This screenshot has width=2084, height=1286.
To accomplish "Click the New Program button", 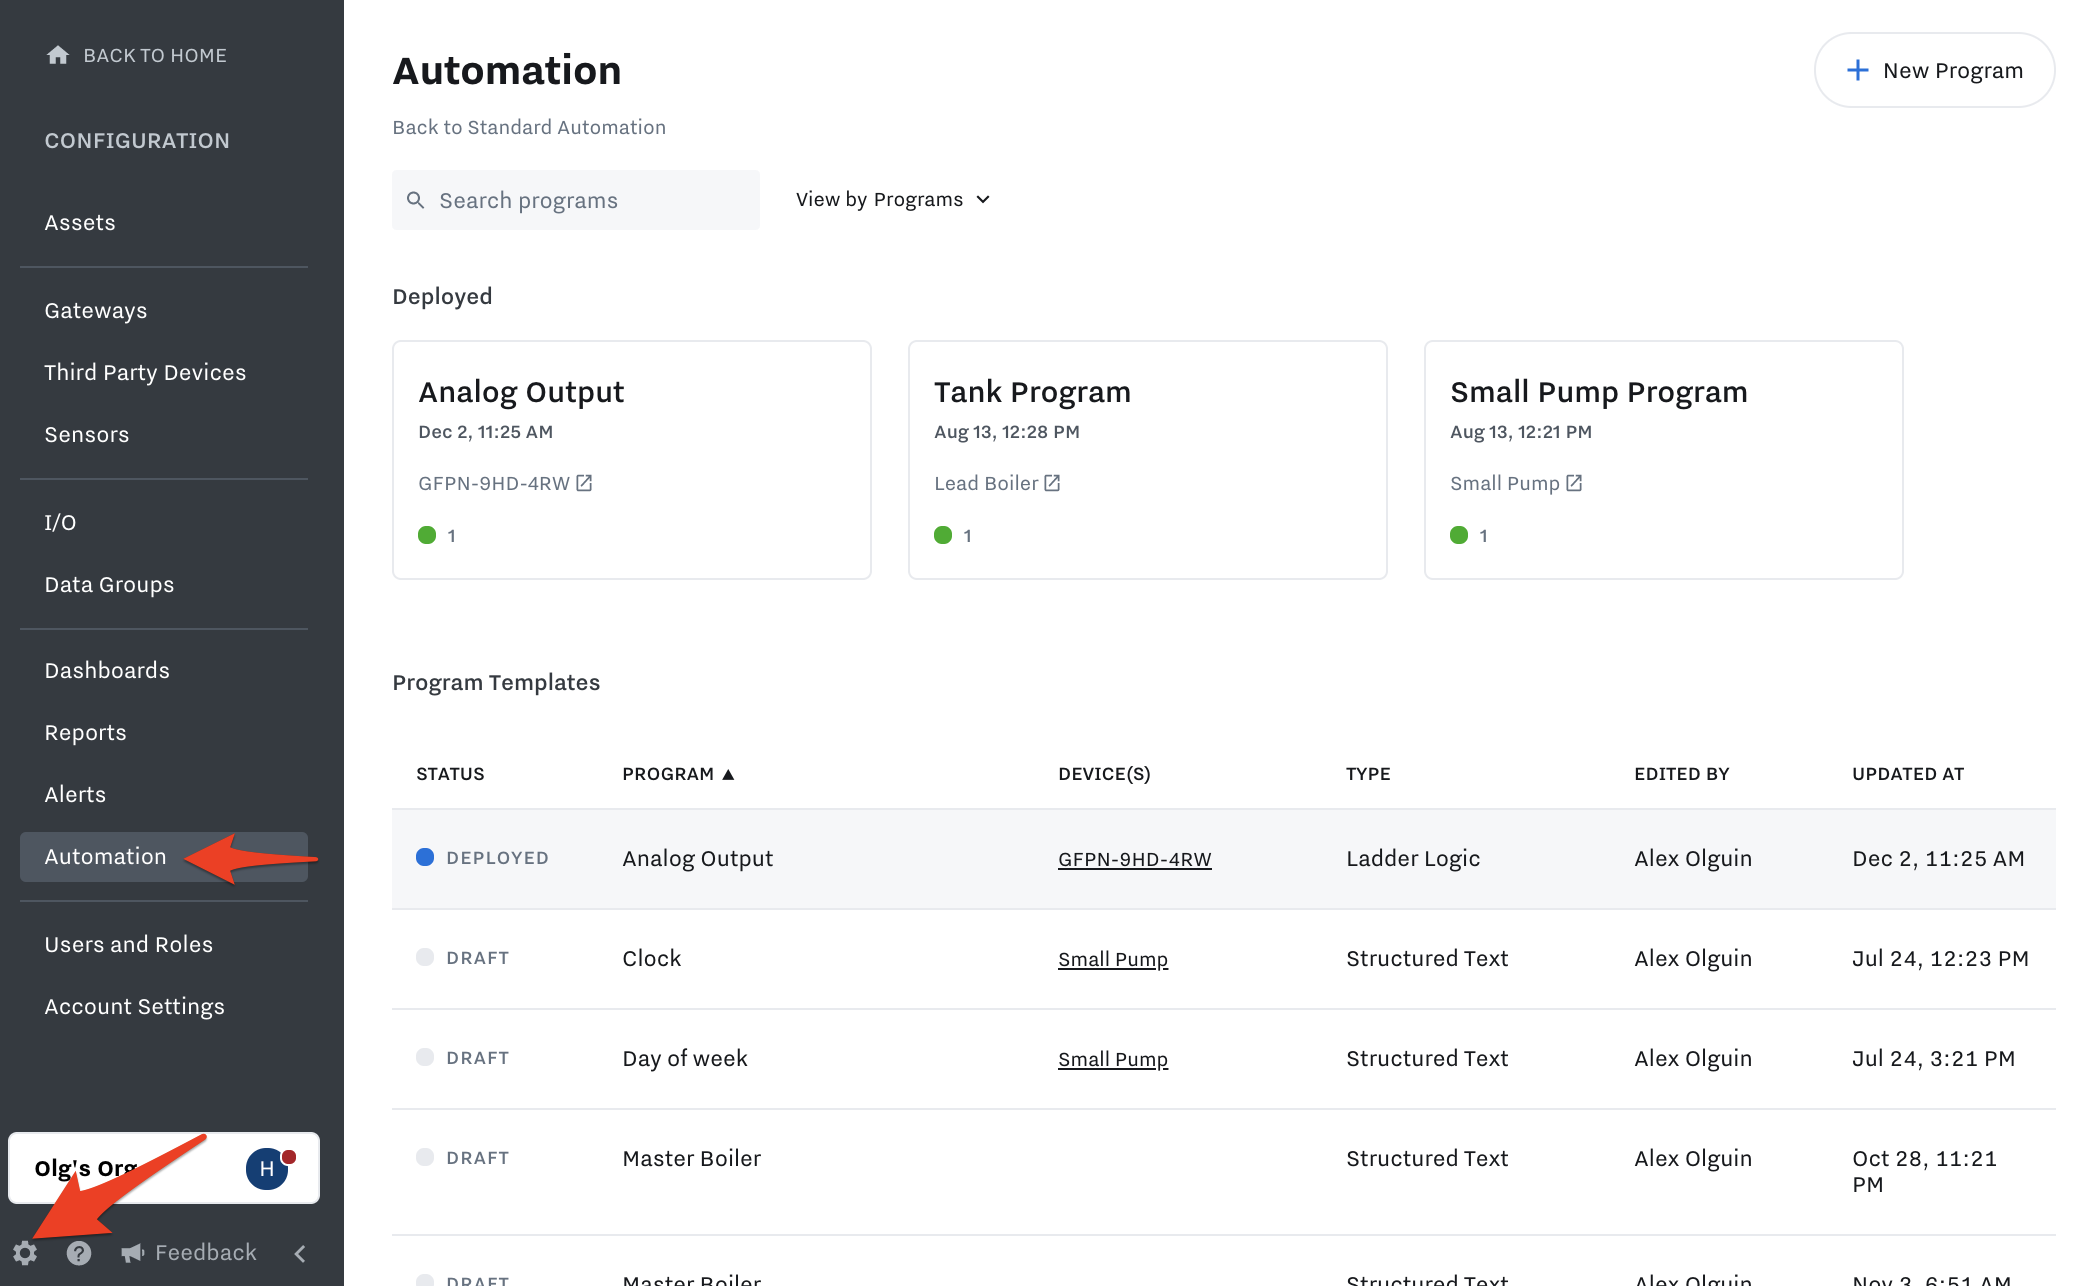I will pyautogui.click(x=1934, y=70).
